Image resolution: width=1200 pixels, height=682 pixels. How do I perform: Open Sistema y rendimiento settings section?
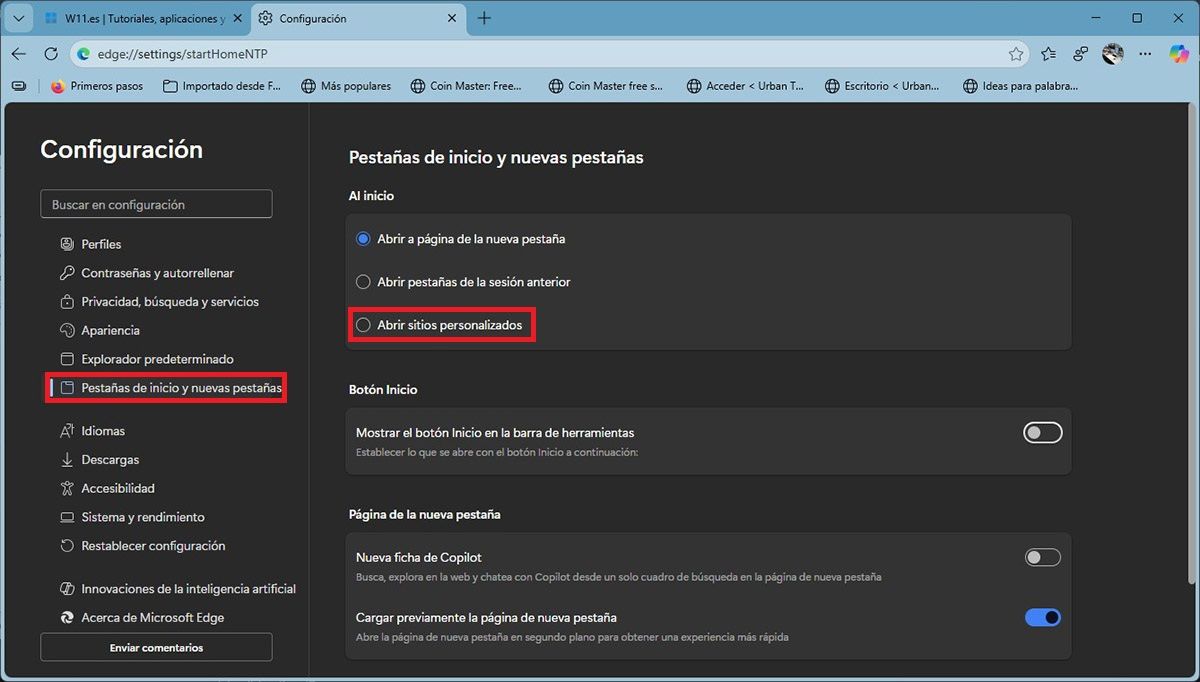pos(143,517)
